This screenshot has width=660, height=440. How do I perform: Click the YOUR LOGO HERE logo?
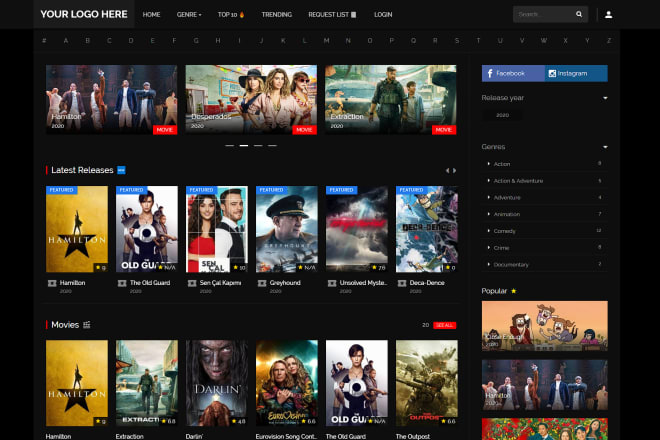click(84, 14)
